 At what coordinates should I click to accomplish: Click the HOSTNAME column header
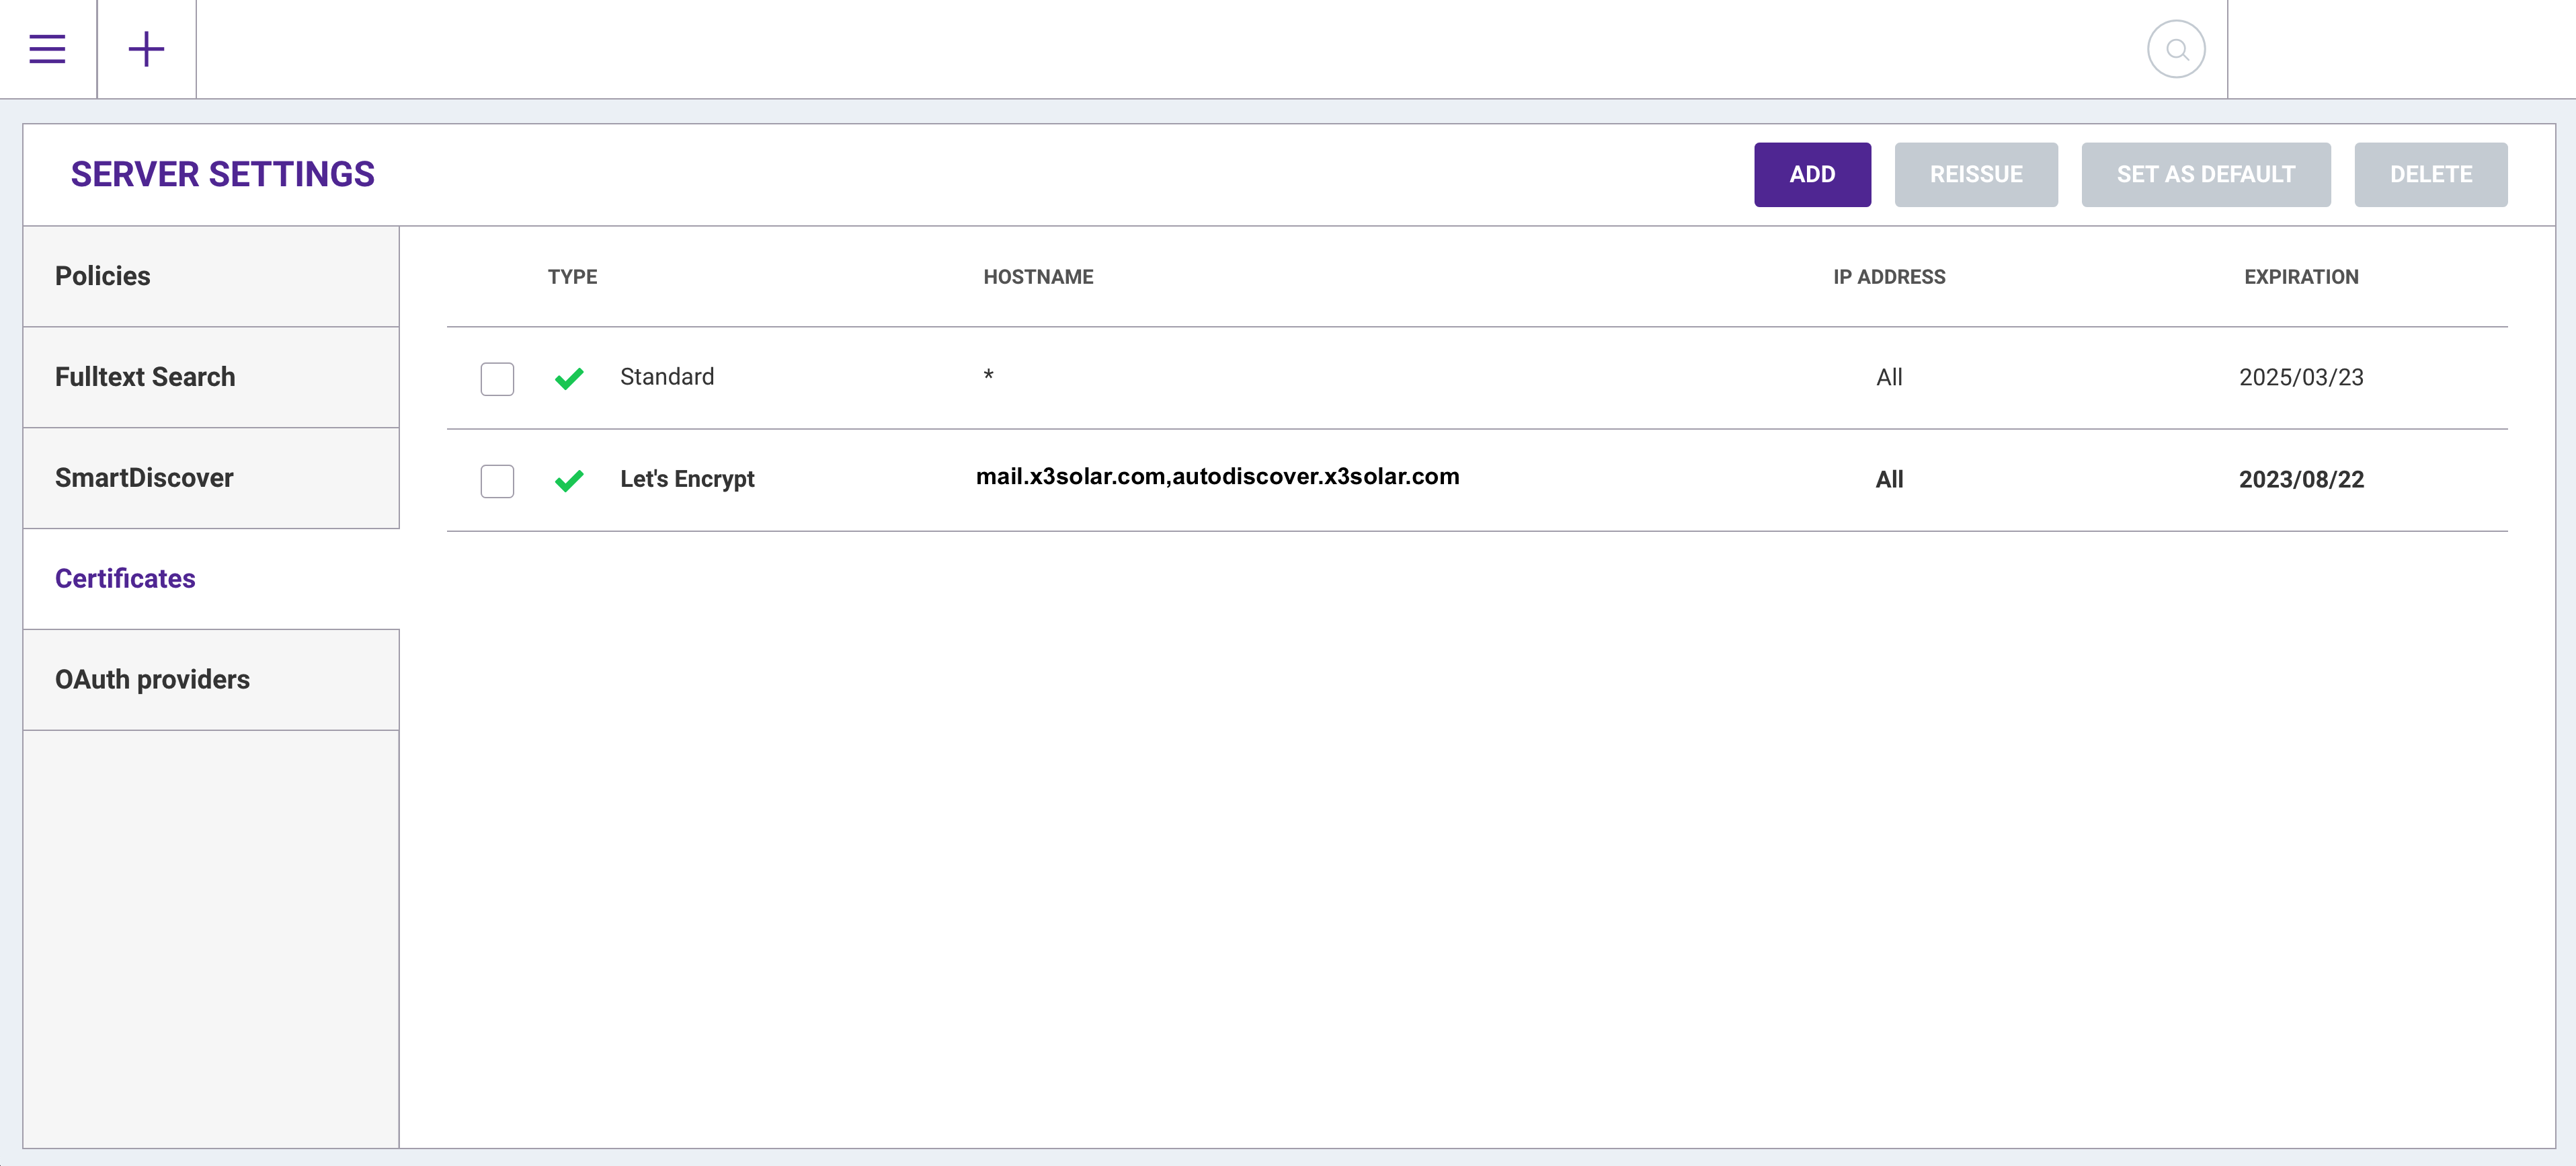coord(1038,277)
